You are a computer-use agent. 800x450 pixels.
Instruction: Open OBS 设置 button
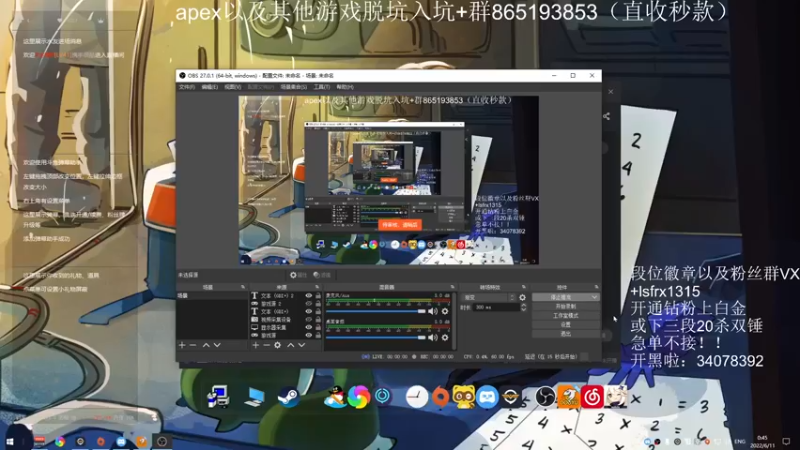(565, 324)
